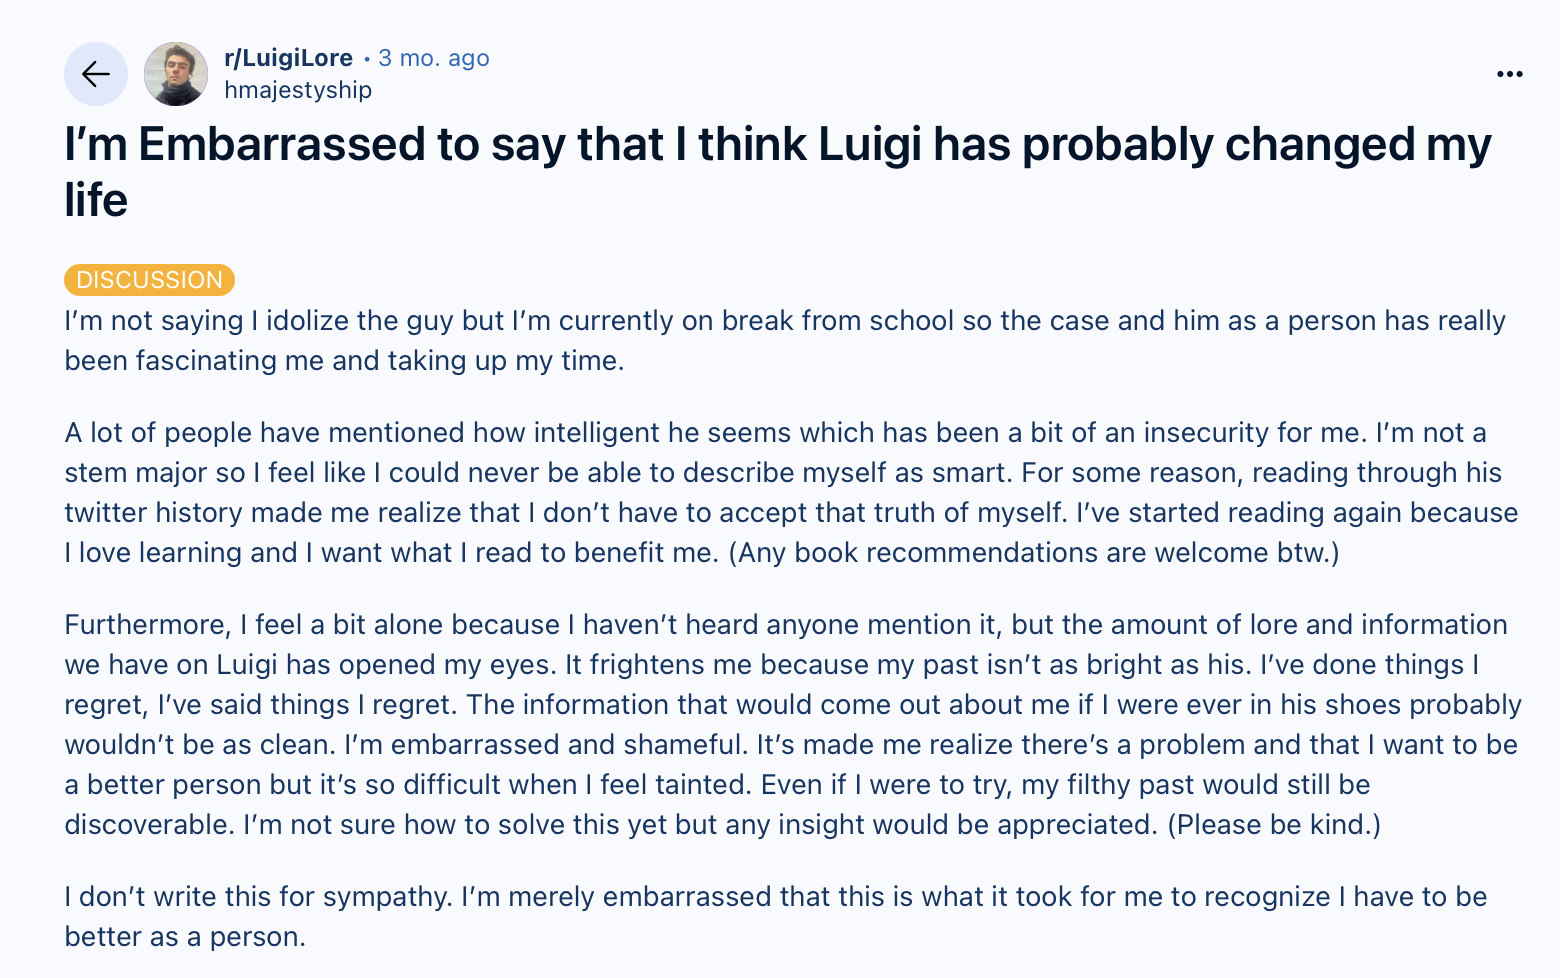The height and width of the screenshot is (978, 1560).
Task: Open the three-dot post options menu
Action: [1509, 74]
